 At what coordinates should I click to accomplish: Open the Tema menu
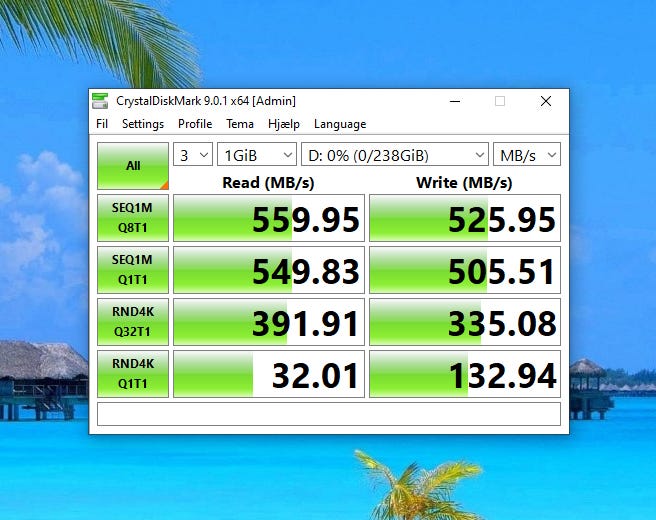(x=240, y=124)
